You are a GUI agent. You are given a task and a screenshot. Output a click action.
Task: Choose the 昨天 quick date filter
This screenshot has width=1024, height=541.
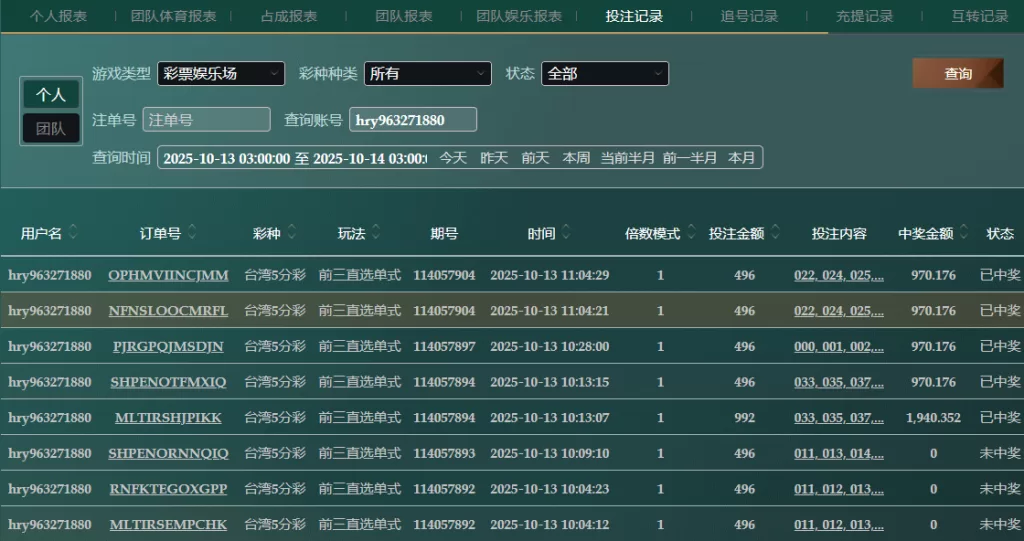494,158
